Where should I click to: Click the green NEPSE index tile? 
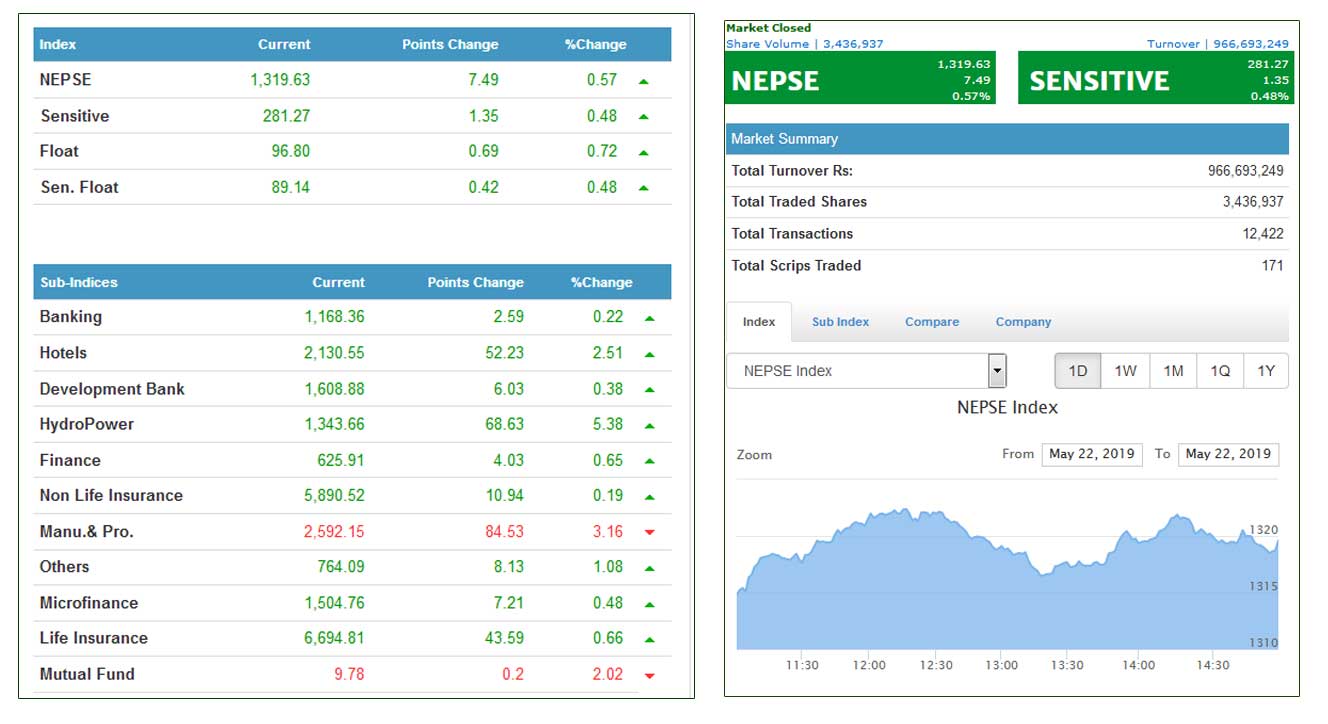coord(860,80)
